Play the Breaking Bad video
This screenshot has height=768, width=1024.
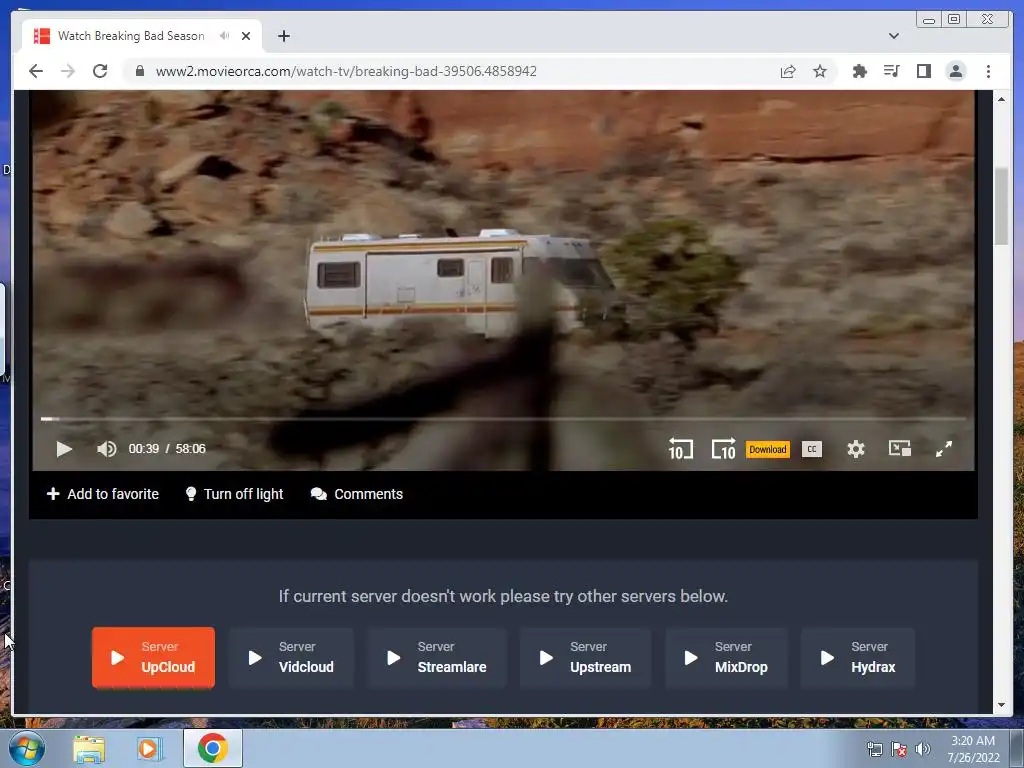[x=64, y=449]
